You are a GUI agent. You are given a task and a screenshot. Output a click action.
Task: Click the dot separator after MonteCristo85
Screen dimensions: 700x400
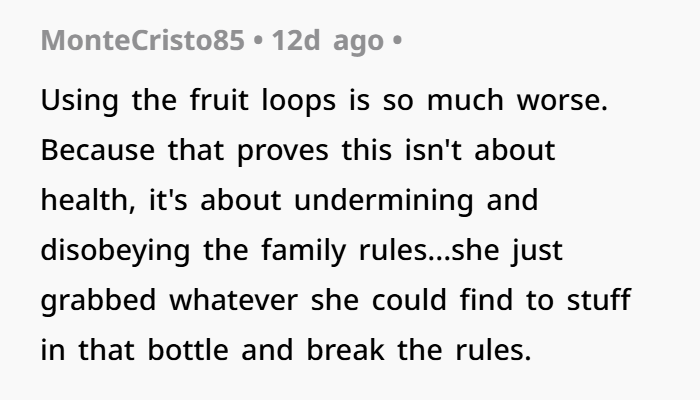[258, 41]
